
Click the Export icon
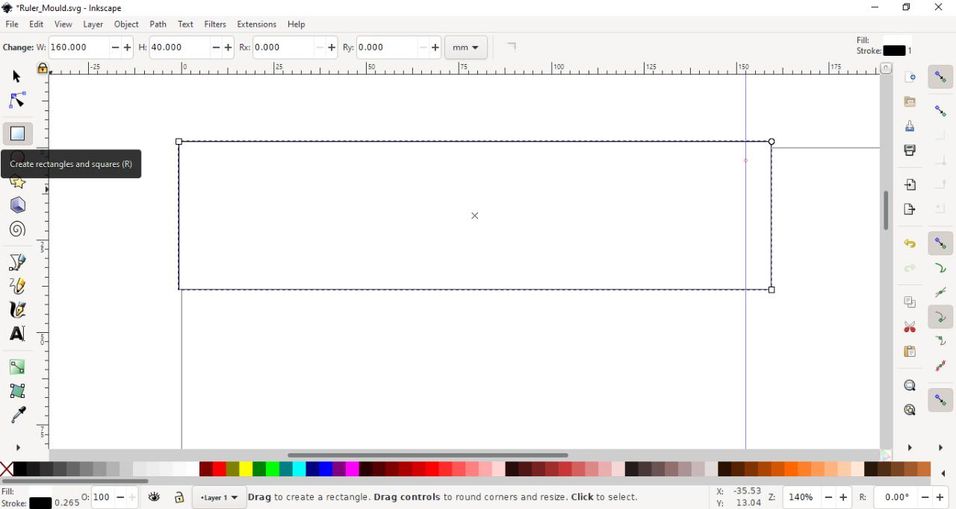click(x=910, y=209)
